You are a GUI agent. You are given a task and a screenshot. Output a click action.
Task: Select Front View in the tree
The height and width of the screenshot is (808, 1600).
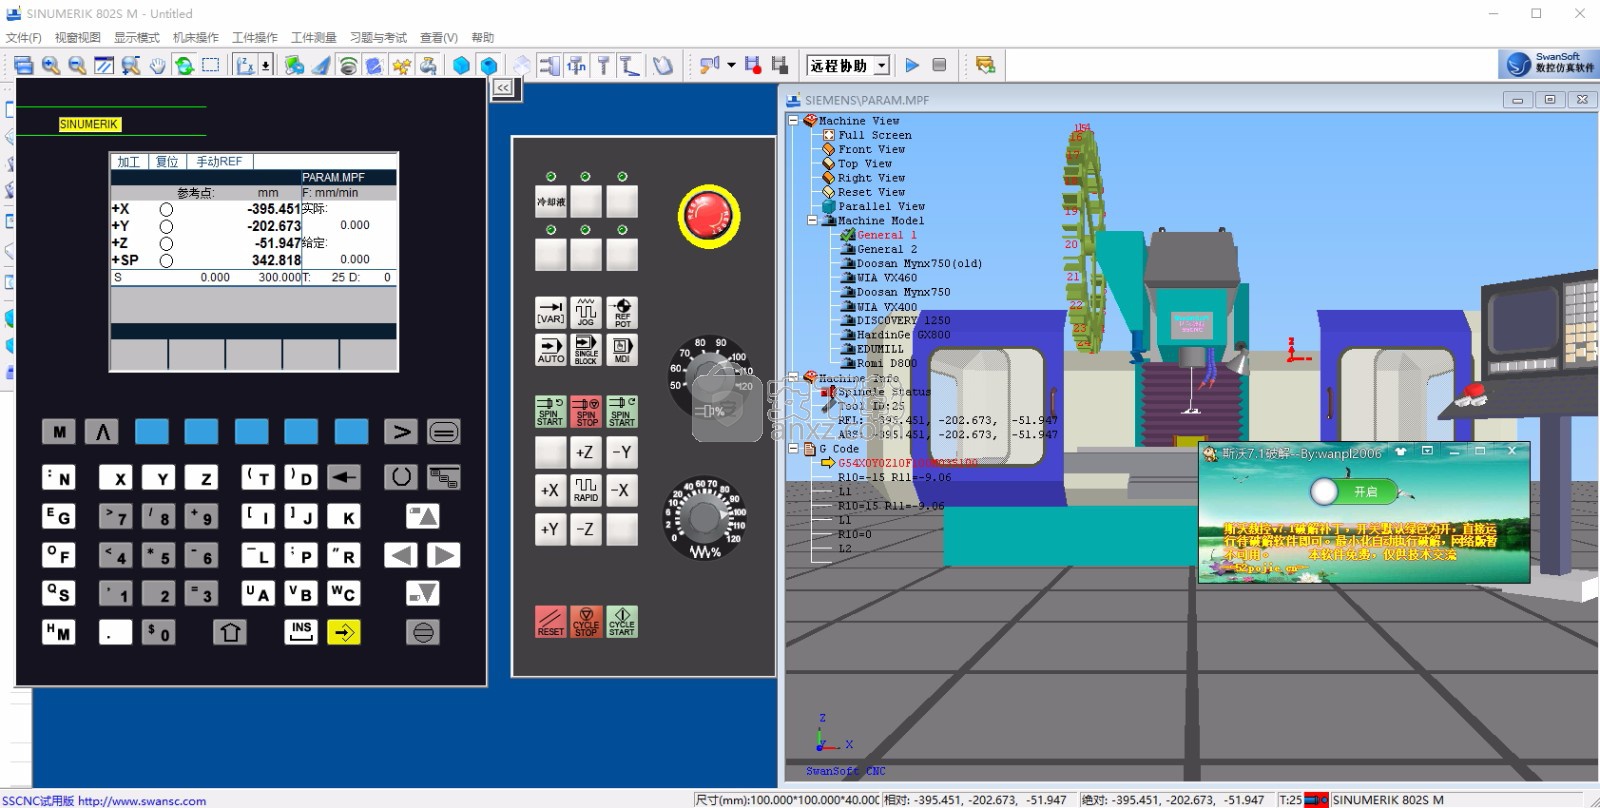coord(871,149)
